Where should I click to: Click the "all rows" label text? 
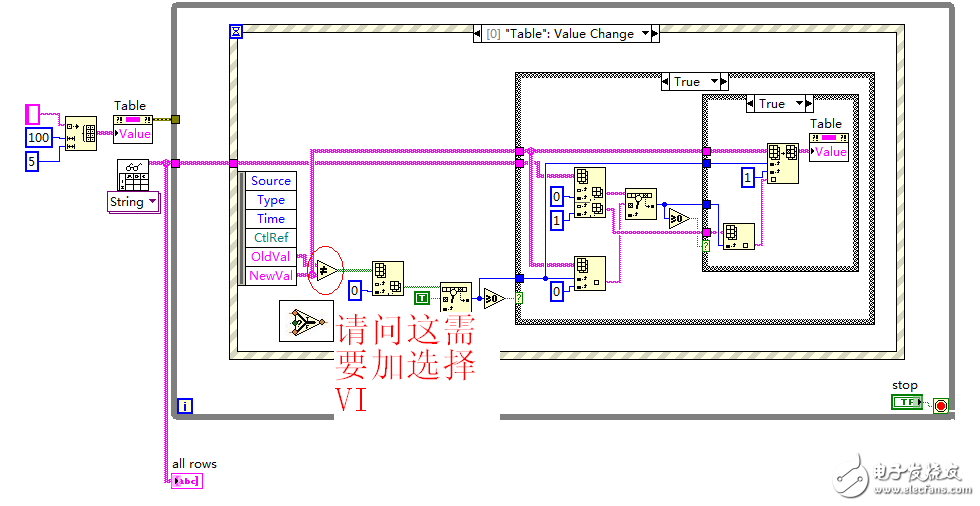pos(194,464)
